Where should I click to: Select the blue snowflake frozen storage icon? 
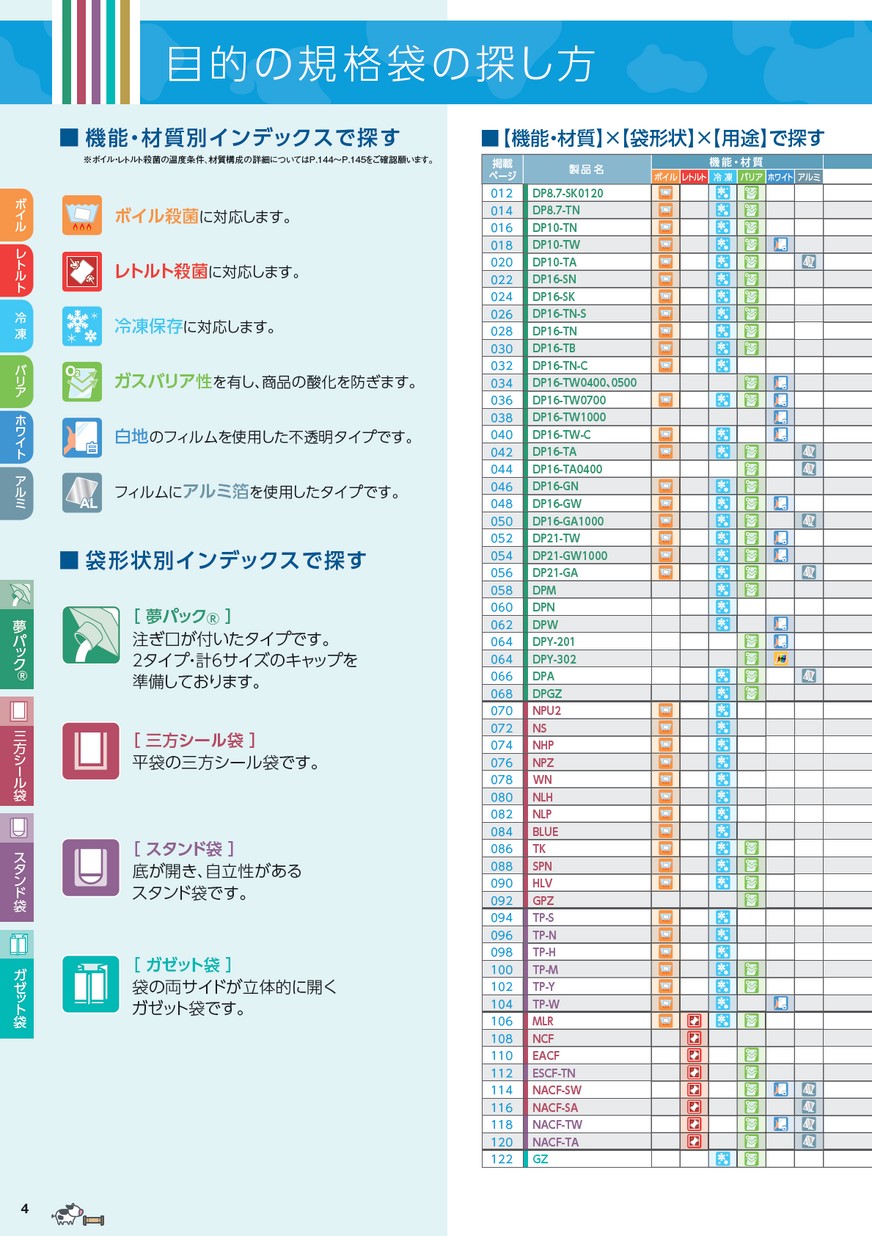coord(82,326)
